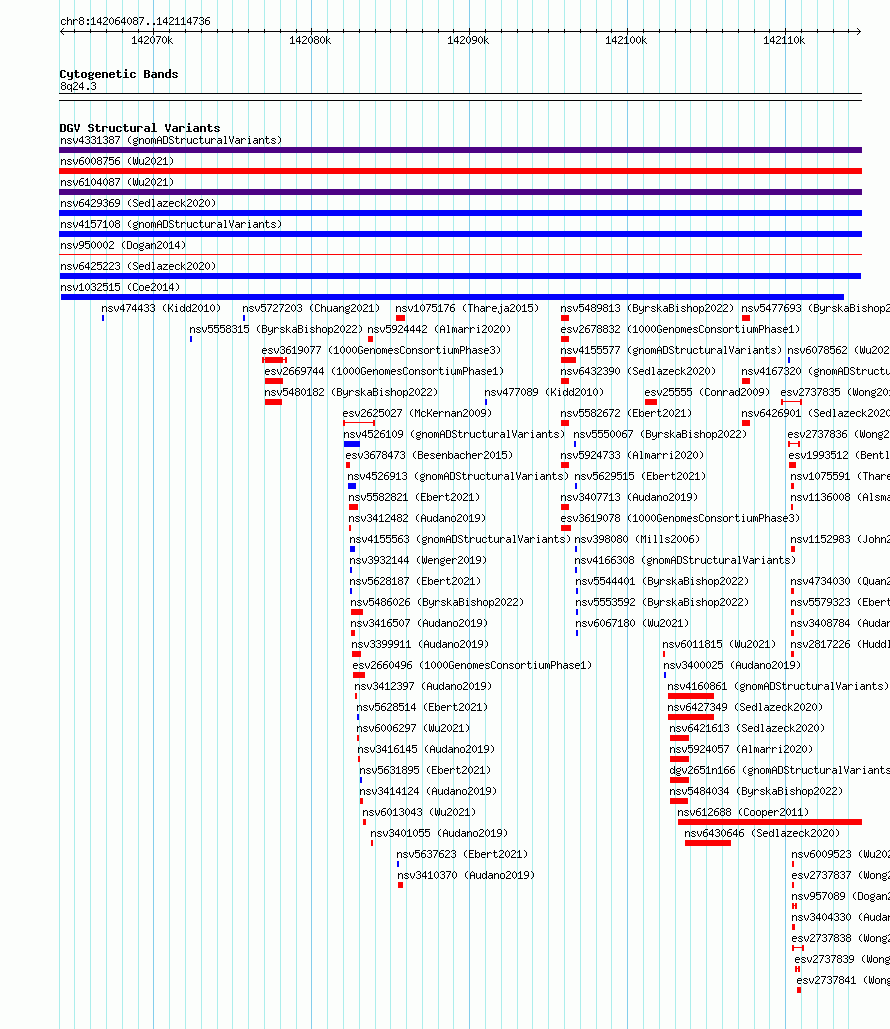Screen dimensions: 890x1029
Task: Click nsv6427349 (Sedlazeck2020) label
Action: [745, 707]
